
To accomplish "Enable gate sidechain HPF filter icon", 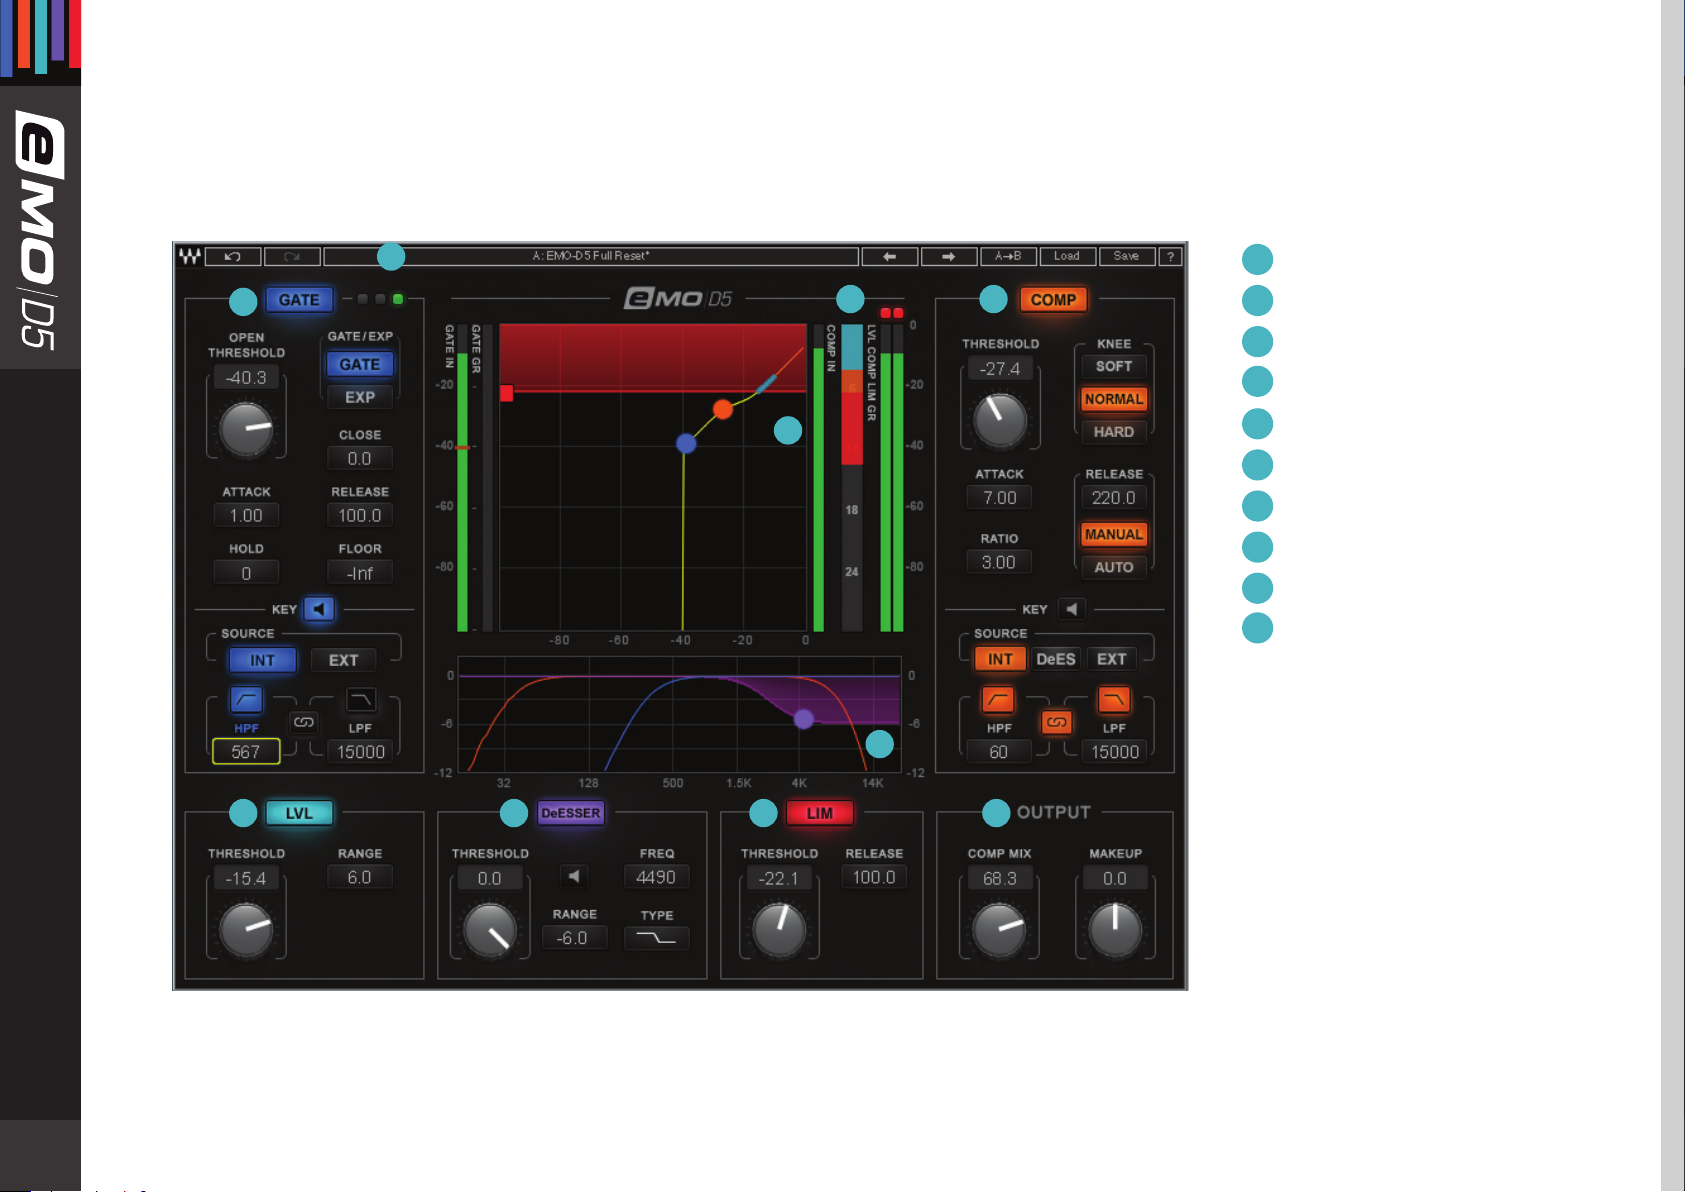I will pyautogui.click(x=246, y=699).
